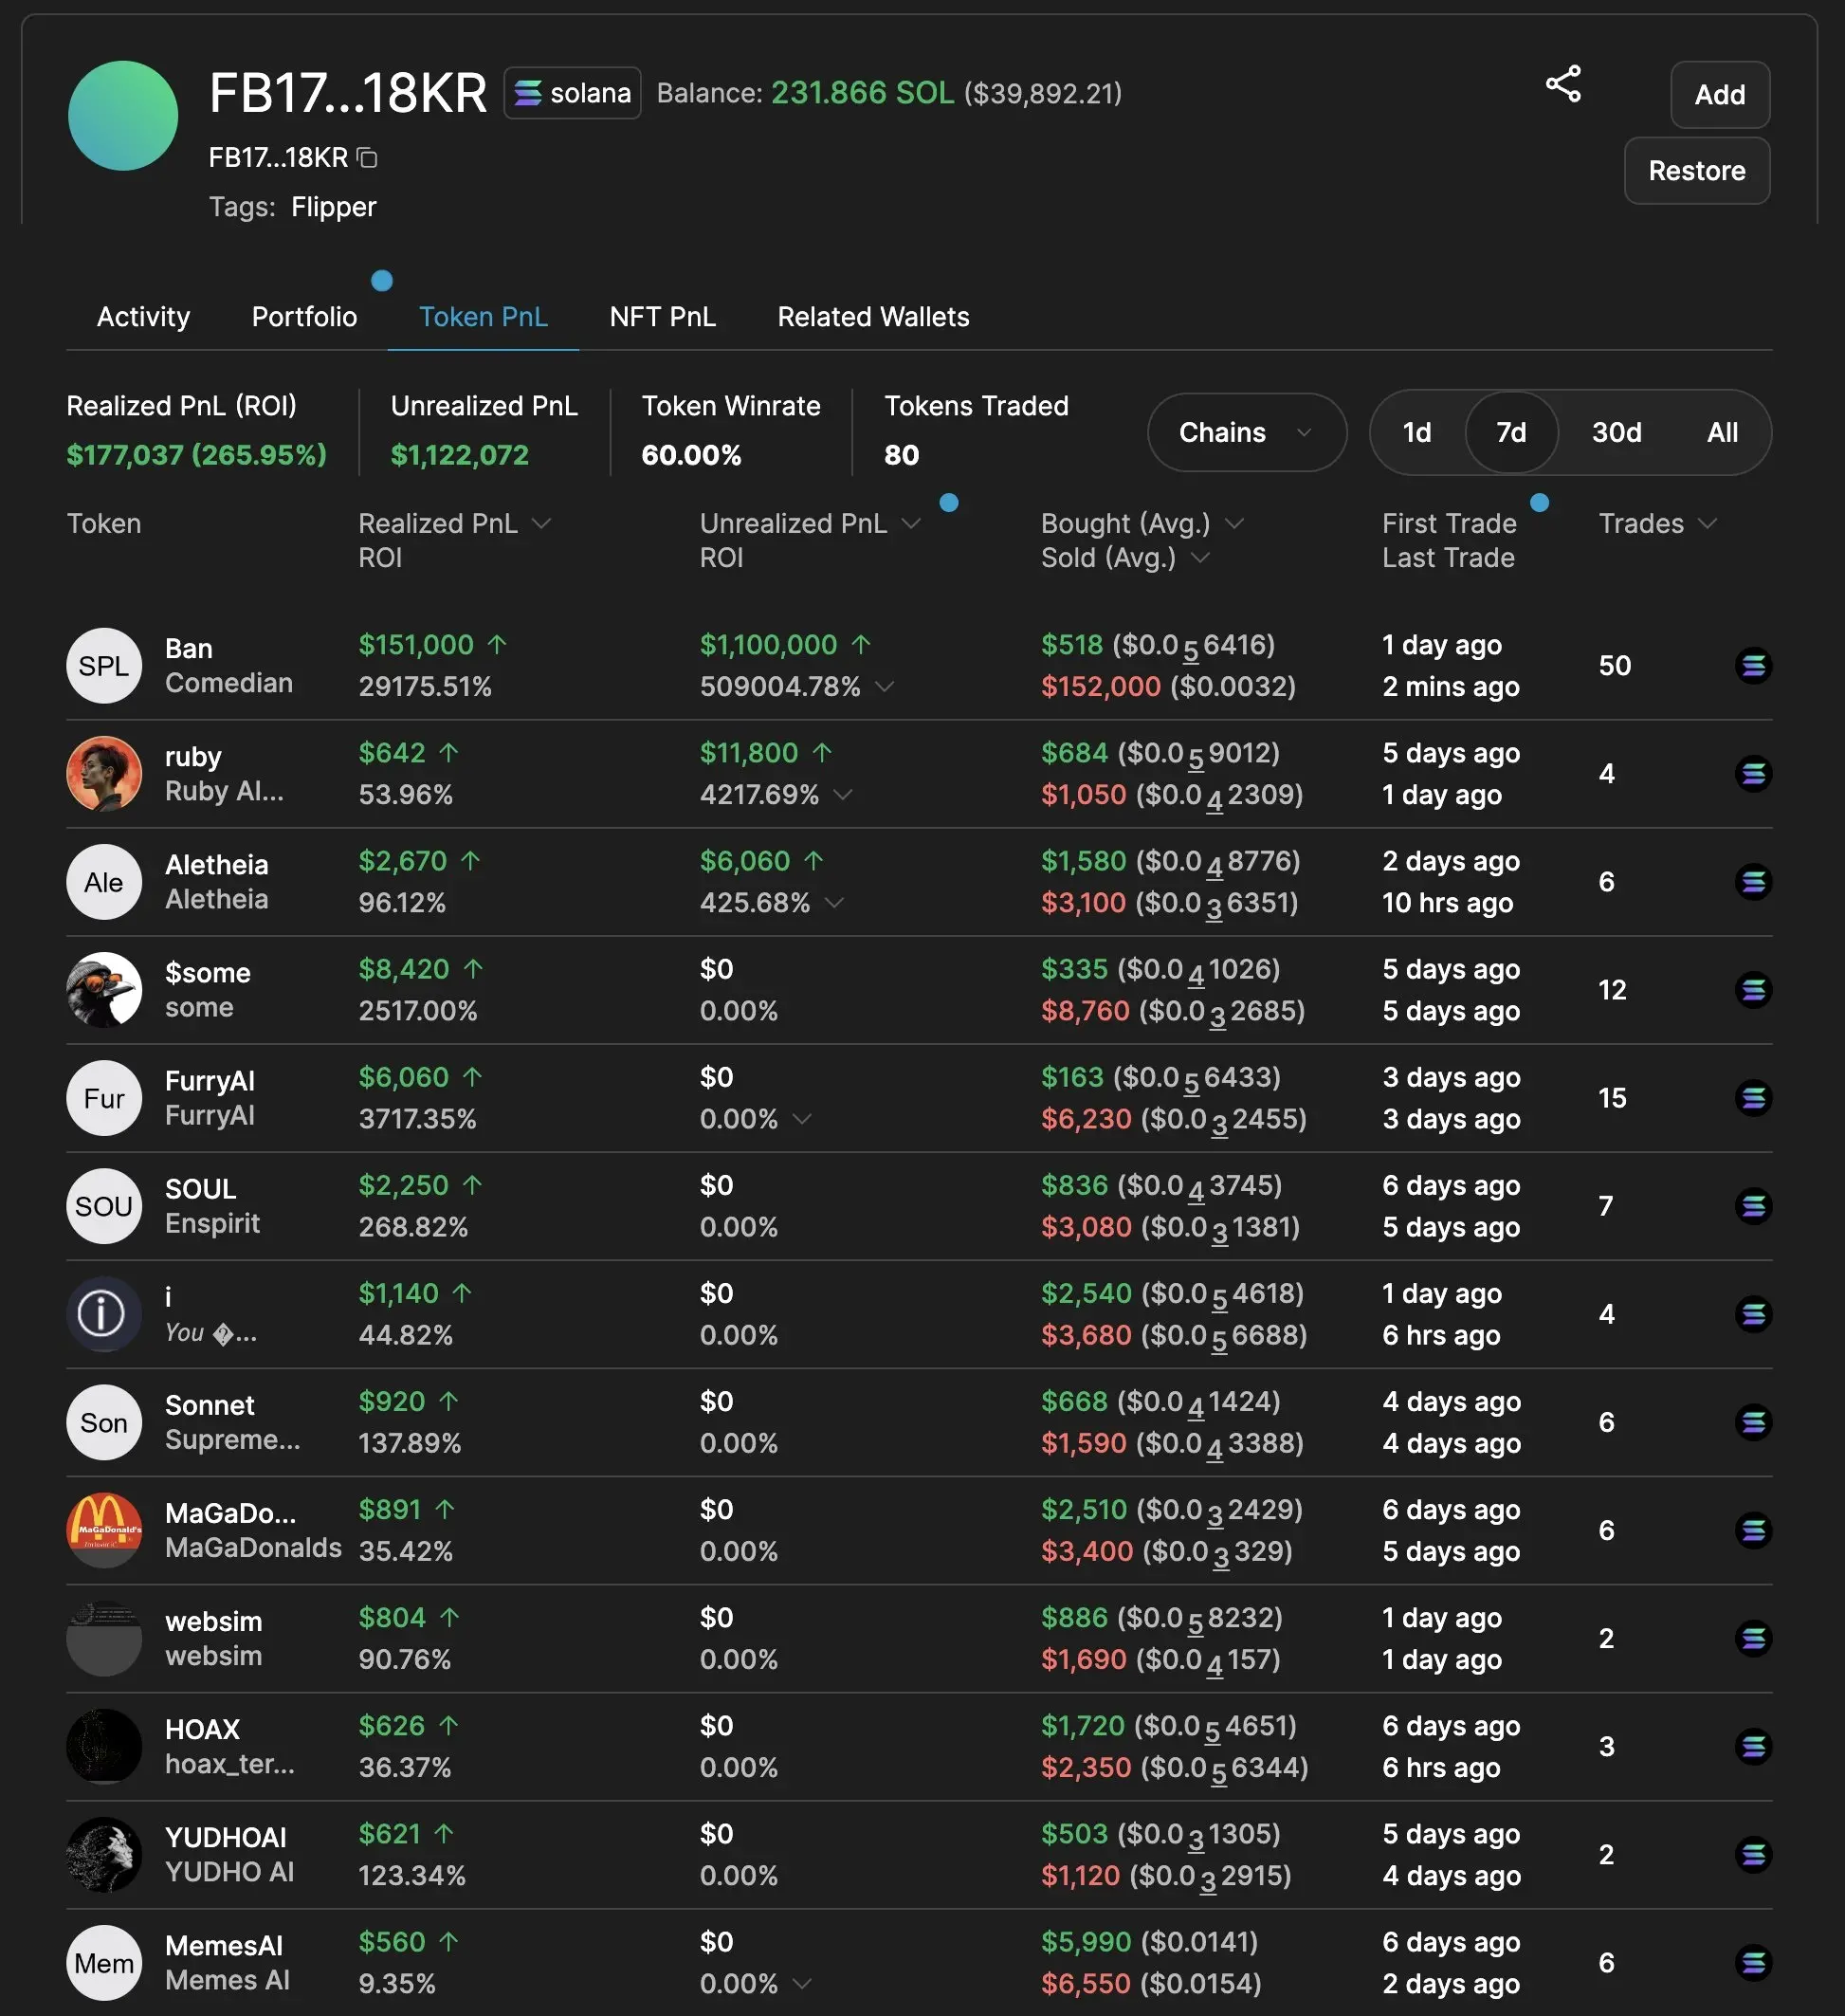Click the ruby token avatar
The width and height of the screenshot is (1845, 2016).
click(x=104, y=773)
